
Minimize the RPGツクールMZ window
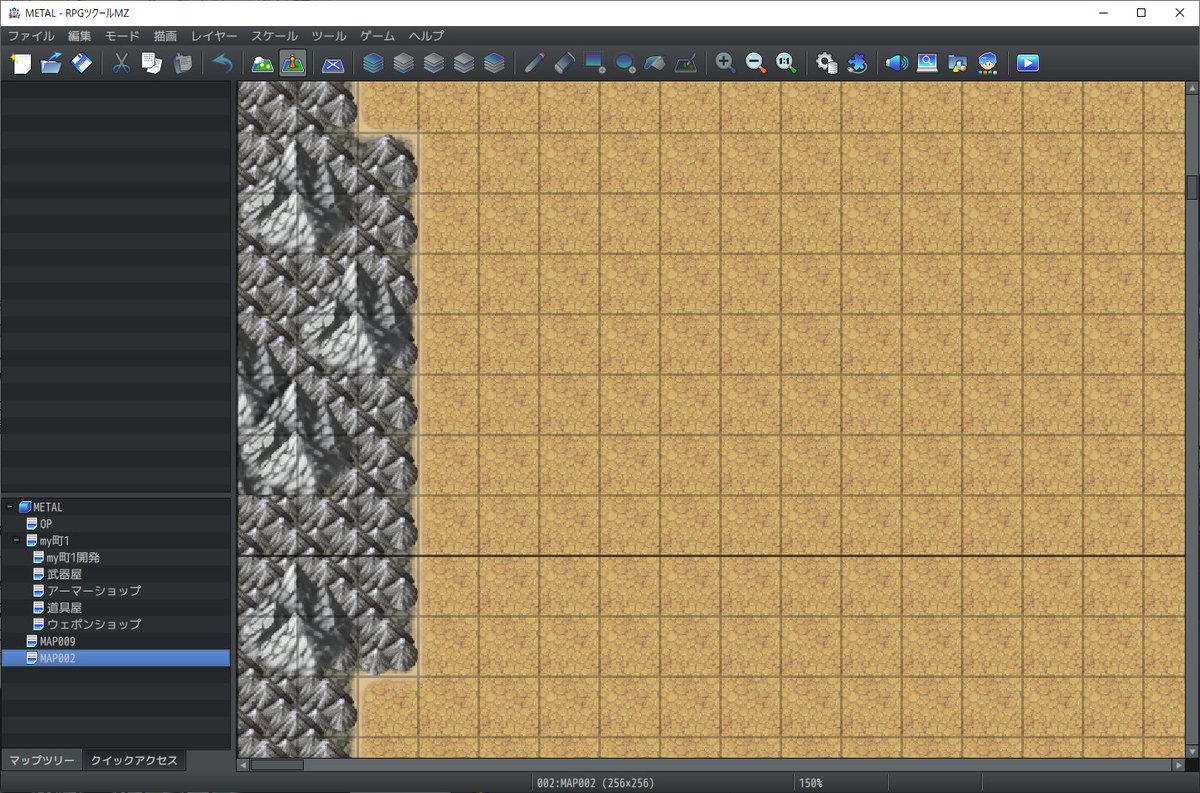coord(1103,12)
